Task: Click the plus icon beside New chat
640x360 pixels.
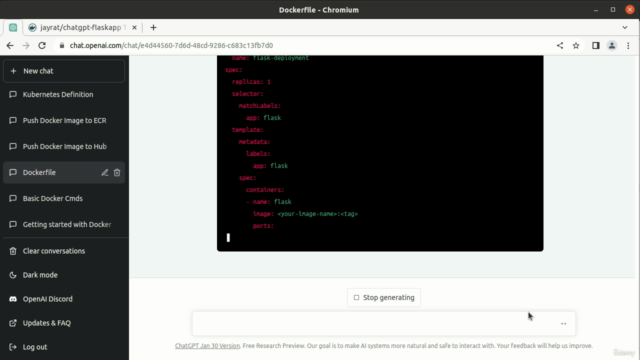Action: (13, 71)
